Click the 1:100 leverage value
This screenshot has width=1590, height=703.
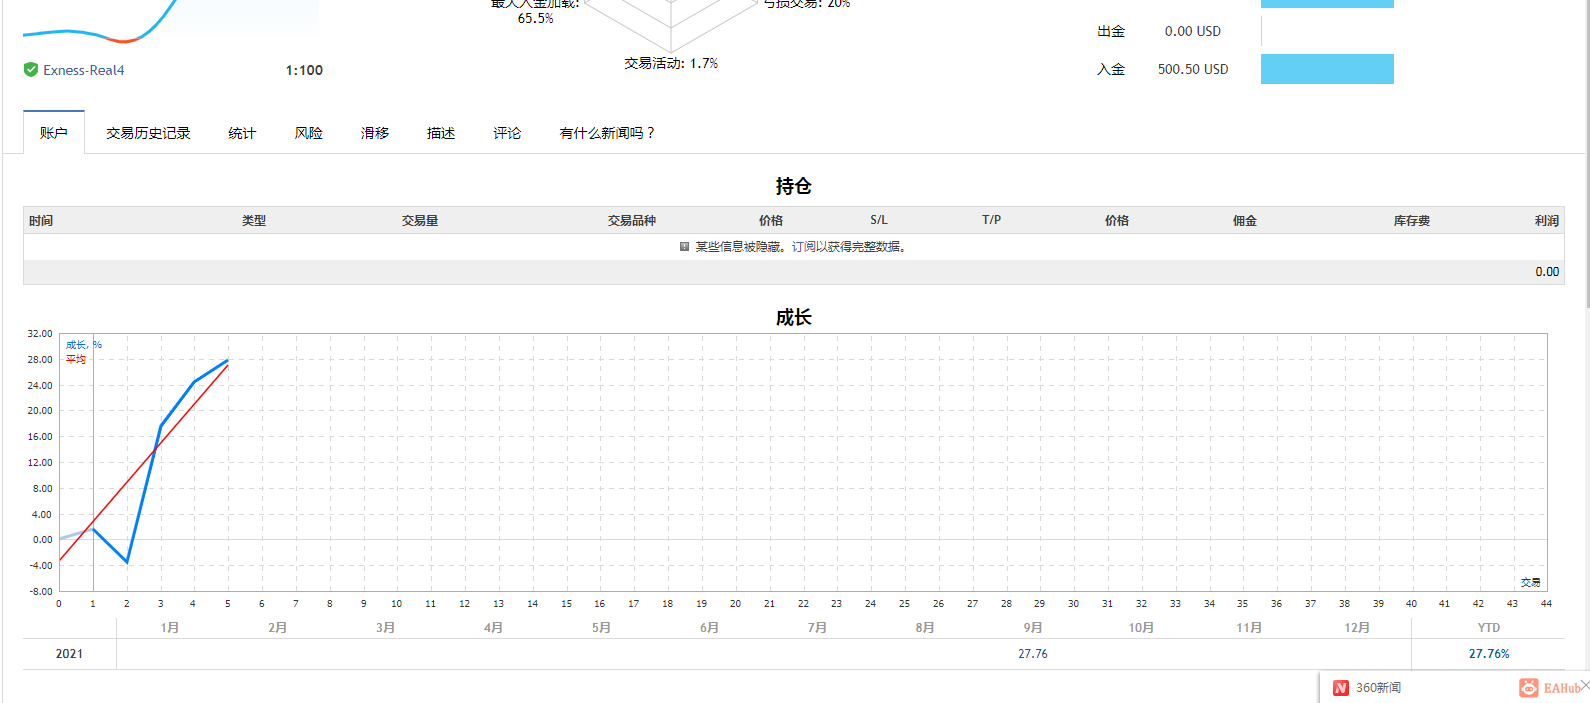[304, 70]
